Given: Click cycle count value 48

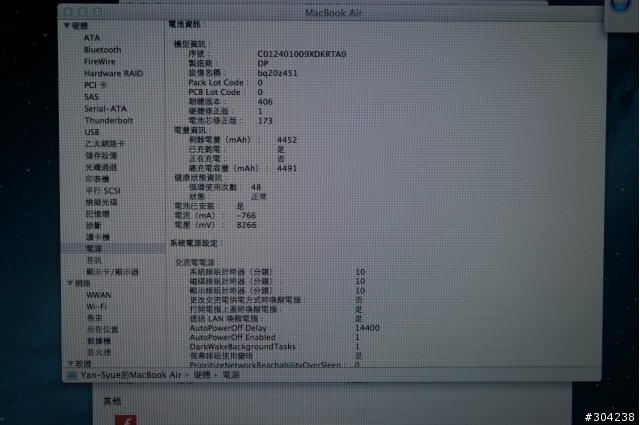Looking at the screenshot, I should [x=256, y=187].
